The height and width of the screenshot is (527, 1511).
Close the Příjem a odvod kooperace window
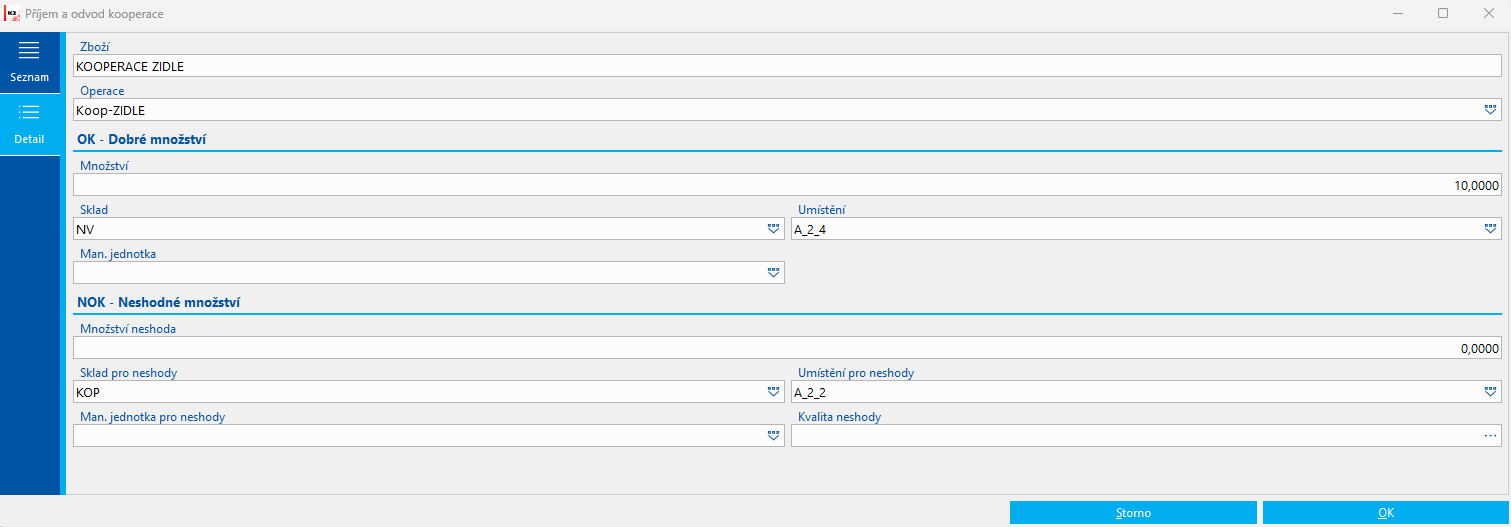click(x=1488, y=14)
